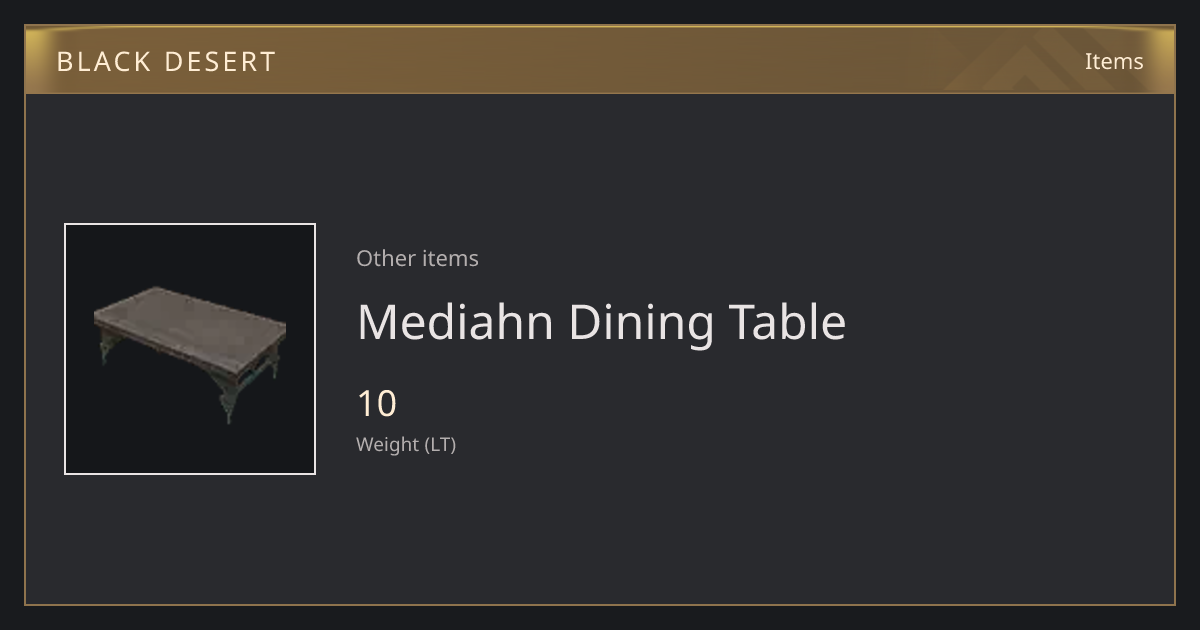
Task: Select the Other items category label
Action: tap(417, 258)
